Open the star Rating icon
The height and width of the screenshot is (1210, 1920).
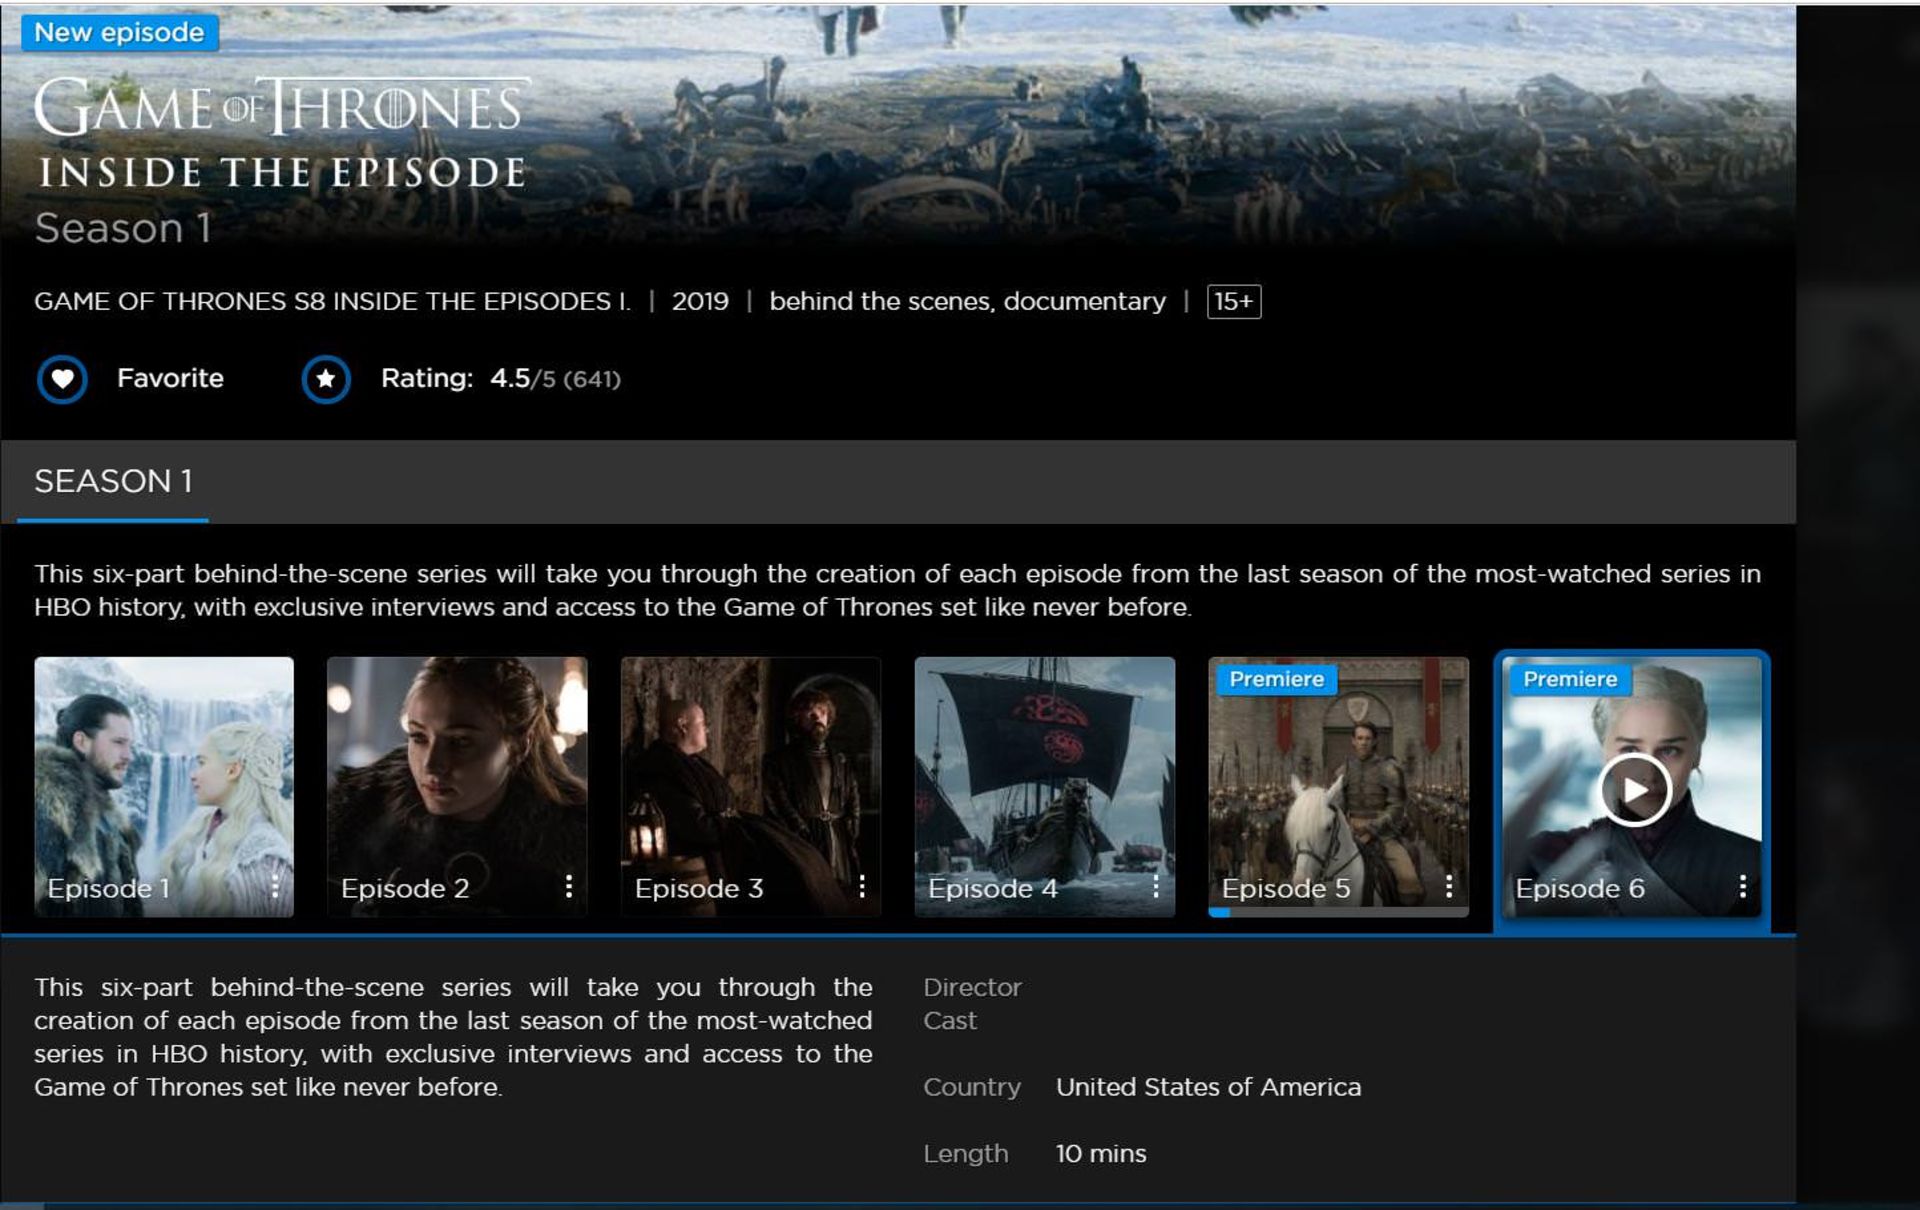[x=326, y=379]
